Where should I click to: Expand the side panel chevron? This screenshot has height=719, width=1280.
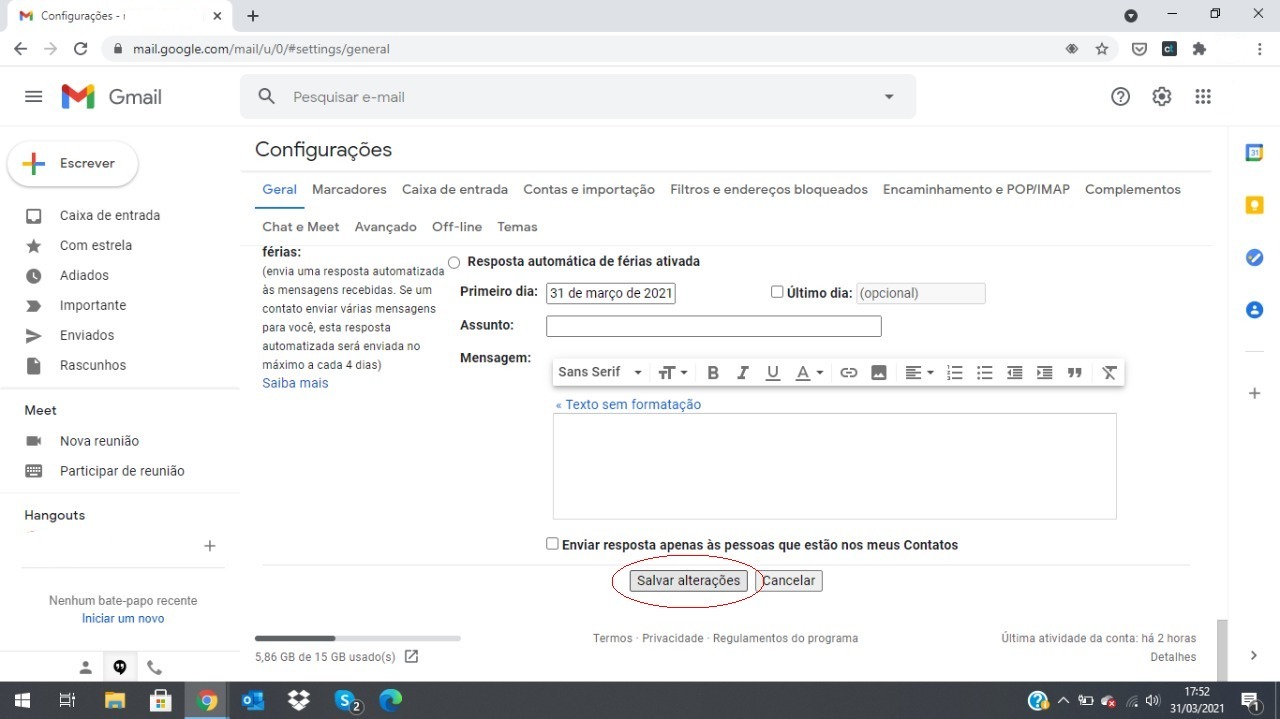click(1254, 655)
